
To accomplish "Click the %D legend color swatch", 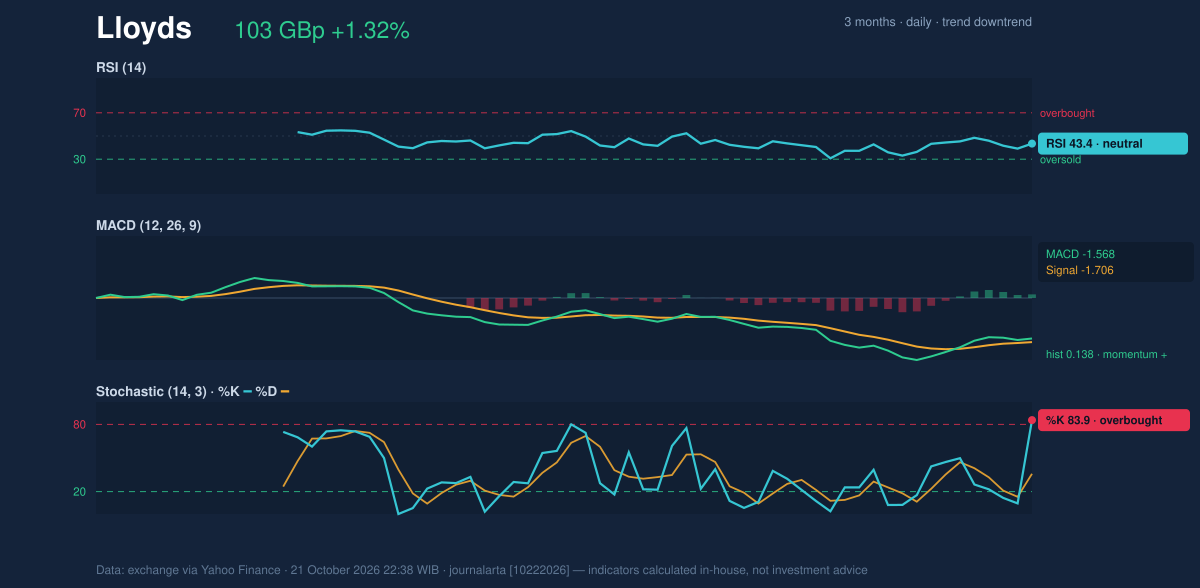I will [x=284, y=392].
